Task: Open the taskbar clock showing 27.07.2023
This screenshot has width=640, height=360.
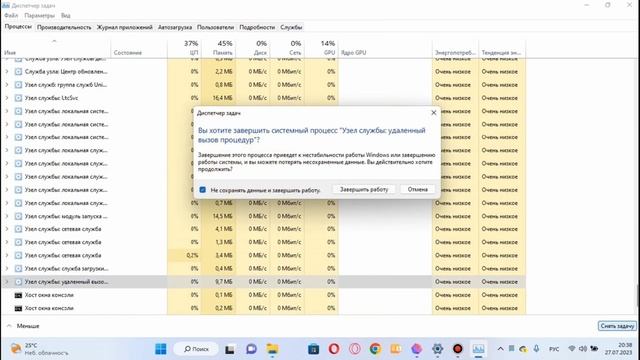Action: (618, 349)
